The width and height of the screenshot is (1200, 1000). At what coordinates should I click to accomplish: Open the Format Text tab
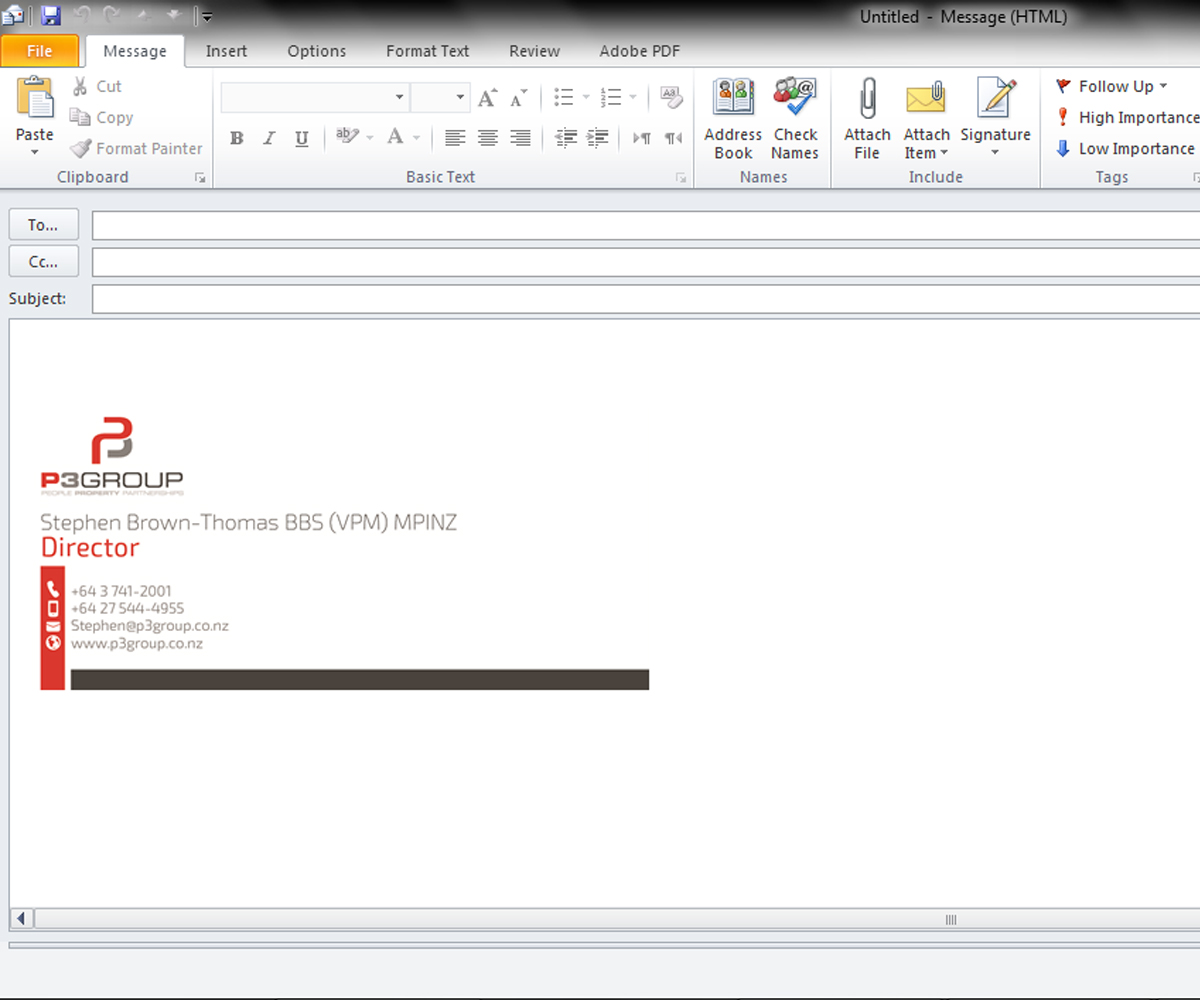coord(428,51)
